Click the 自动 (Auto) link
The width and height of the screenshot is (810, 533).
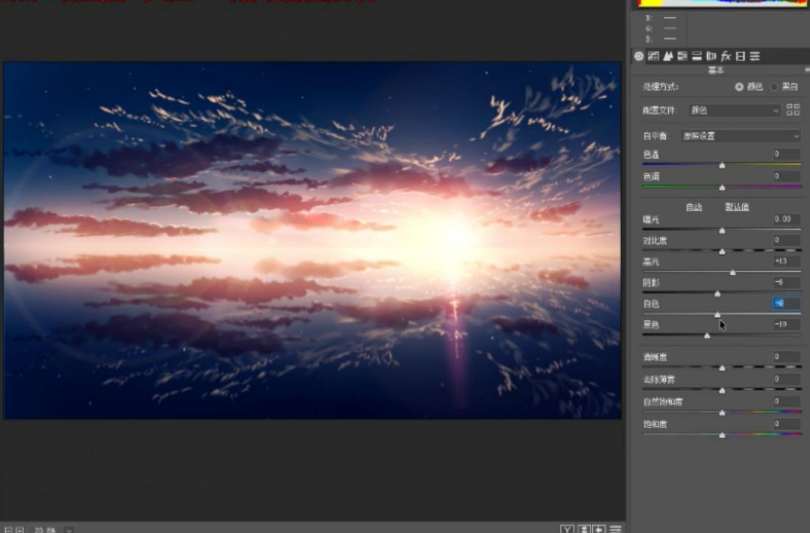(694, 207)
